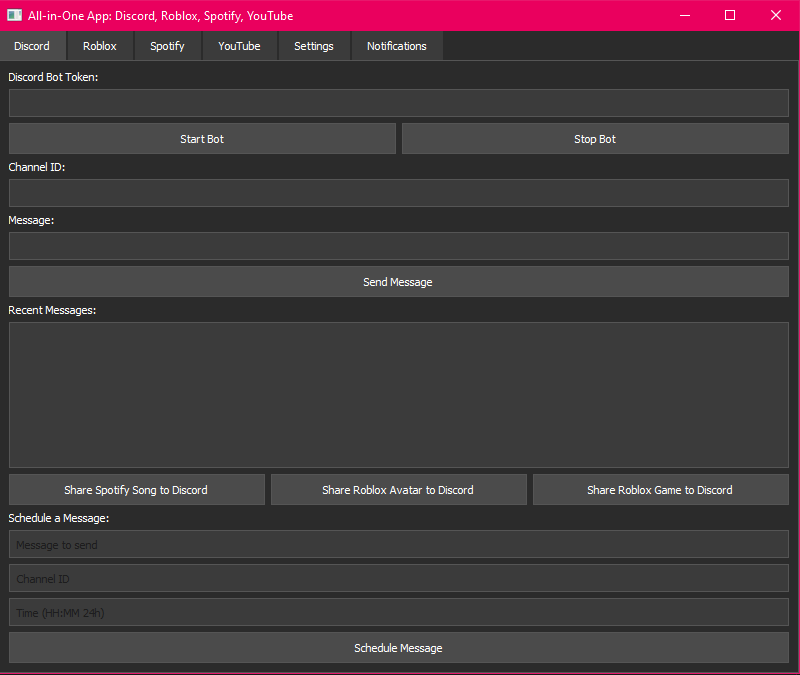Click into the Message text field

coord(398,246)
